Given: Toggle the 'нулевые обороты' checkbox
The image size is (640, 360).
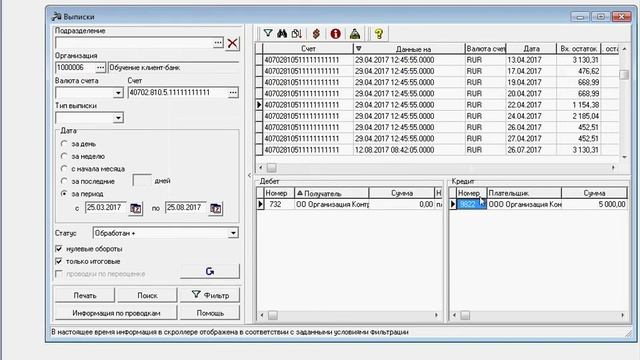Looking at the screenshot, I should 59,249.
